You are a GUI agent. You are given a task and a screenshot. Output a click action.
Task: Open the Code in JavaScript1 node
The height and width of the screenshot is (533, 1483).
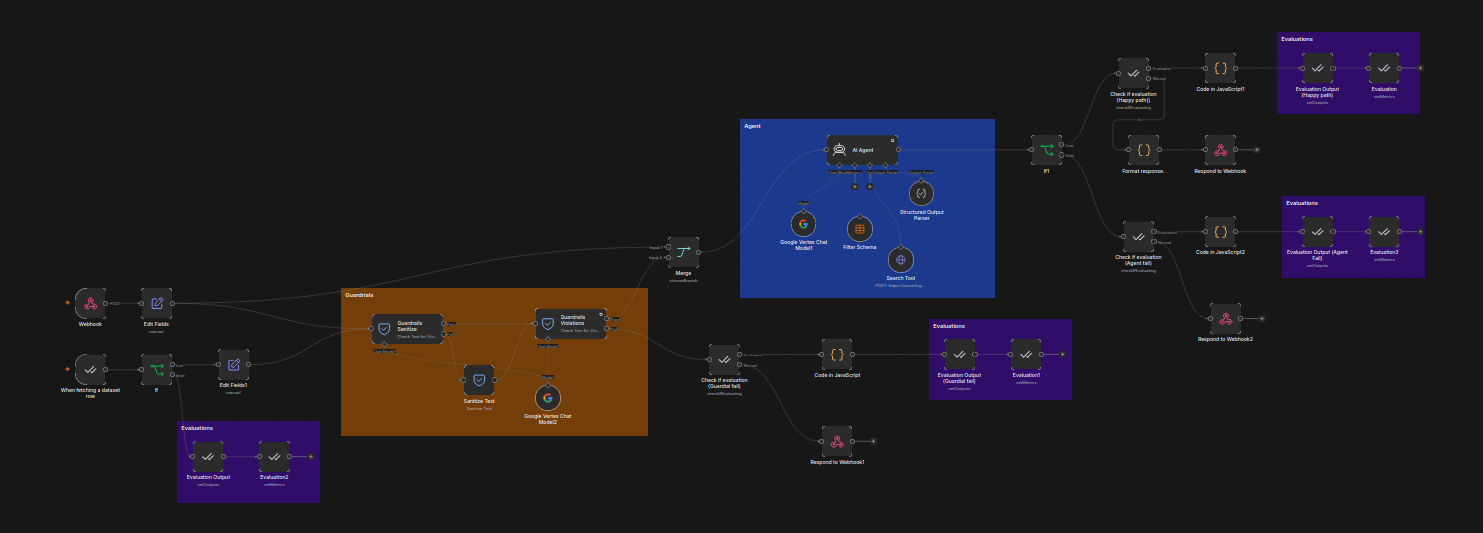point(1220,68)
